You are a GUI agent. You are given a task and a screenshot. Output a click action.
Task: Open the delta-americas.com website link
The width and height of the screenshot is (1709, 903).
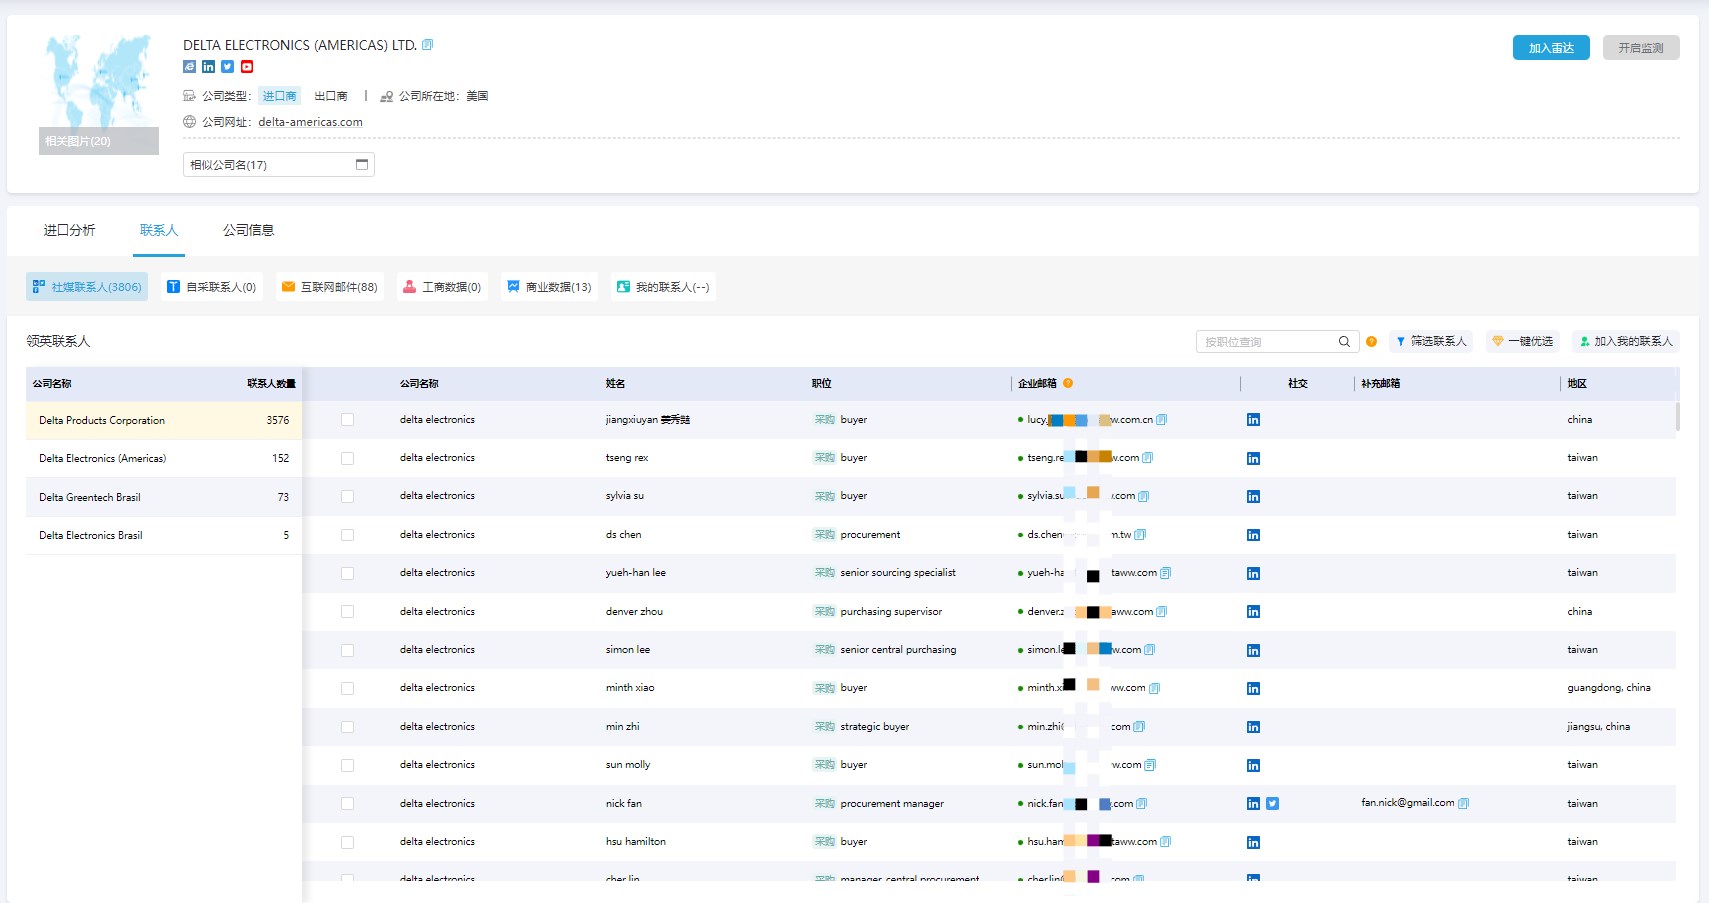click(x=310, y=122)
